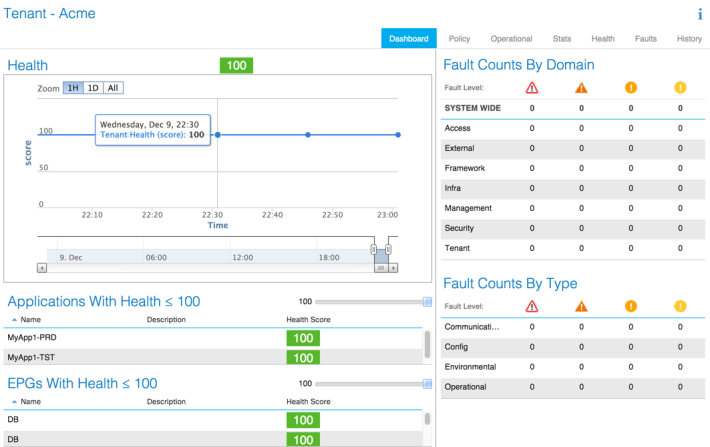The height and width of the screenshot is (447, 710).
Task: Click the 22:45 data point on health chart
Action: pyautogui.click(x=308, y=134)
